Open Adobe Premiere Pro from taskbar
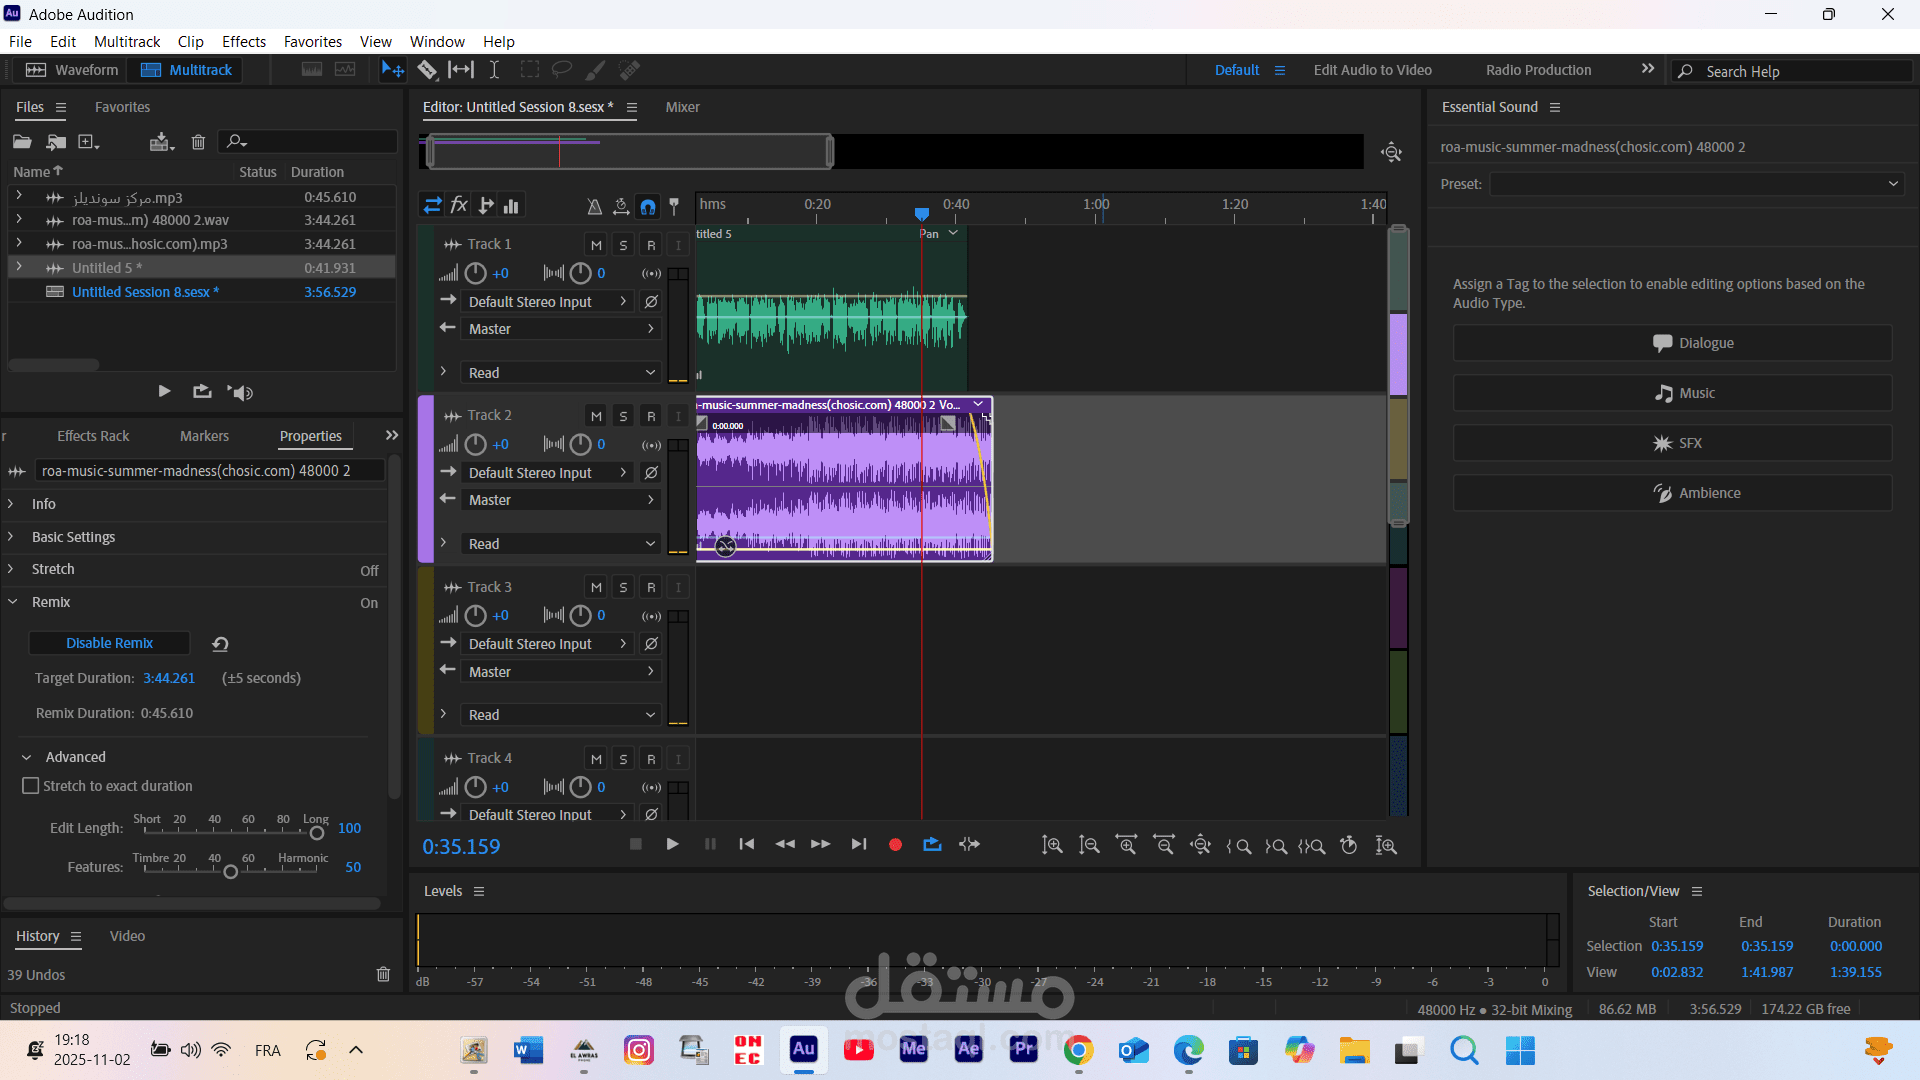This screenshot has width=1920, height=1080. 1023,1050
